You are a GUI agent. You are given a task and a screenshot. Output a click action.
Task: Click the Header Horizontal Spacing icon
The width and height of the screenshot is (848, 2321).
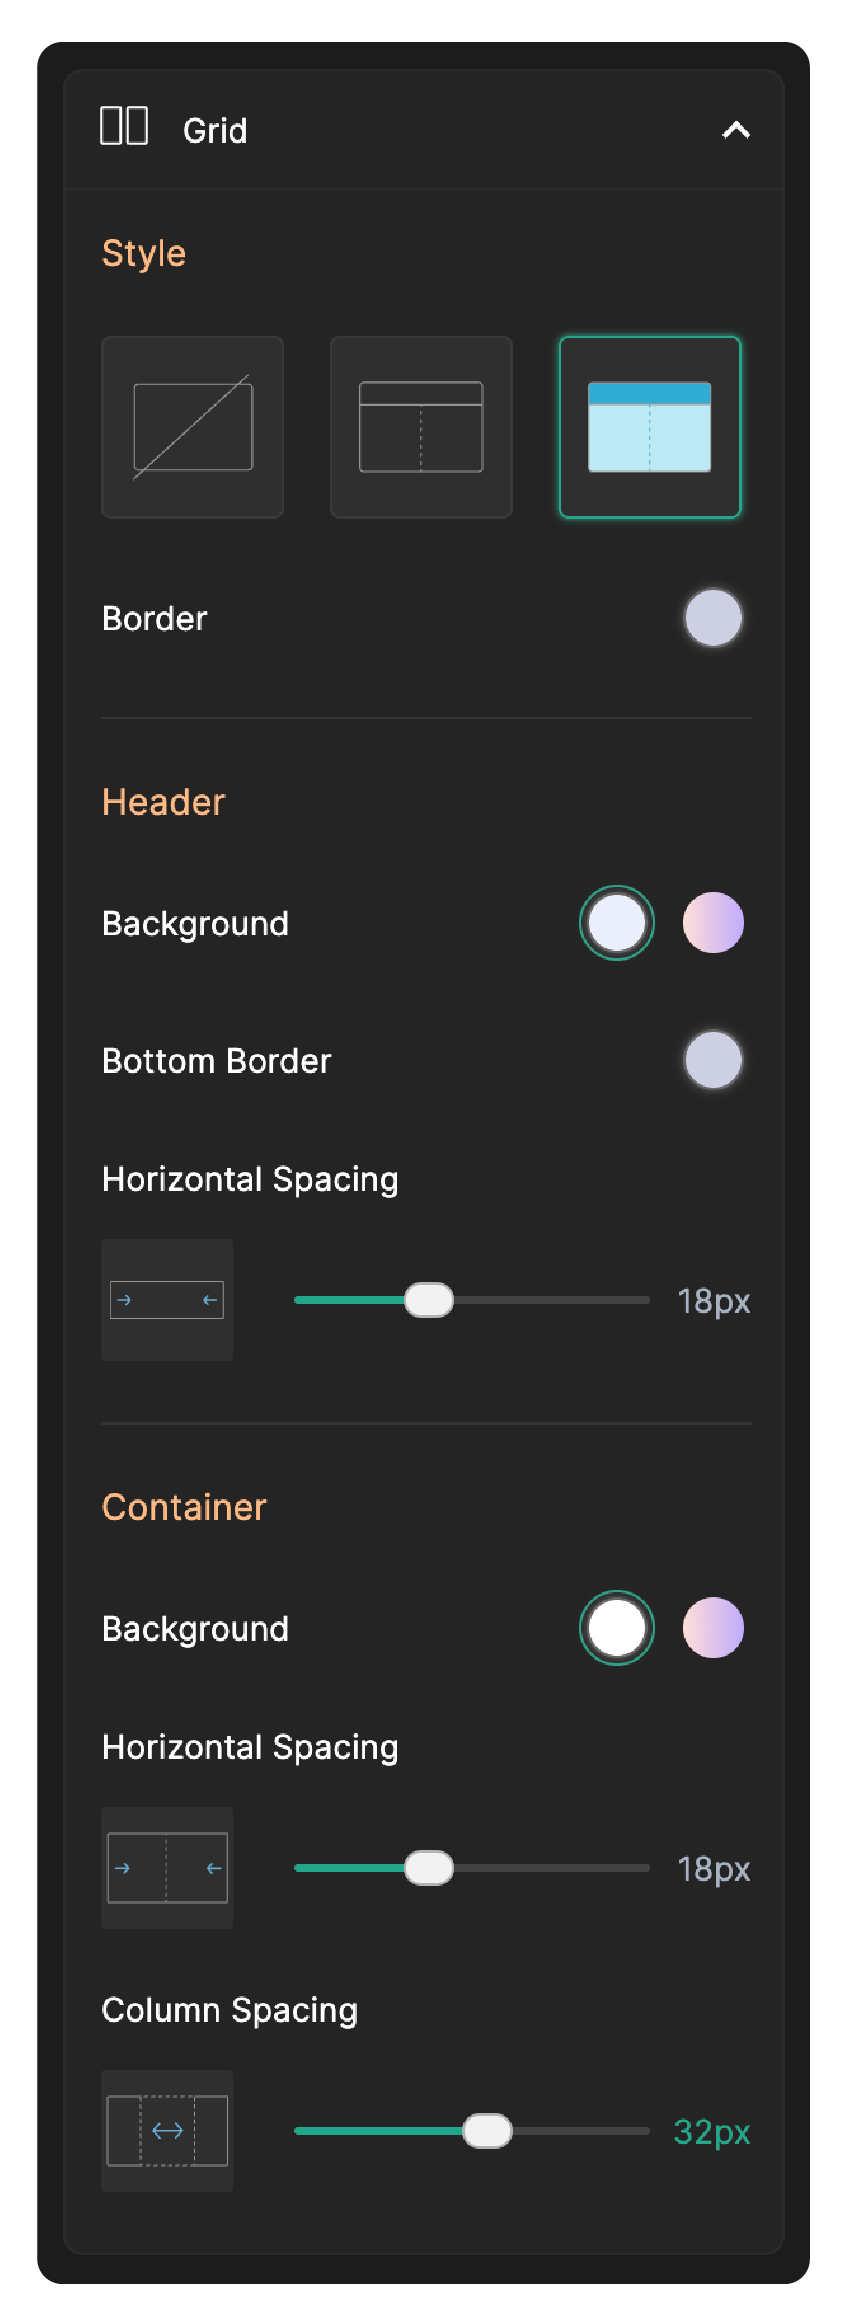coord(167,1300)
